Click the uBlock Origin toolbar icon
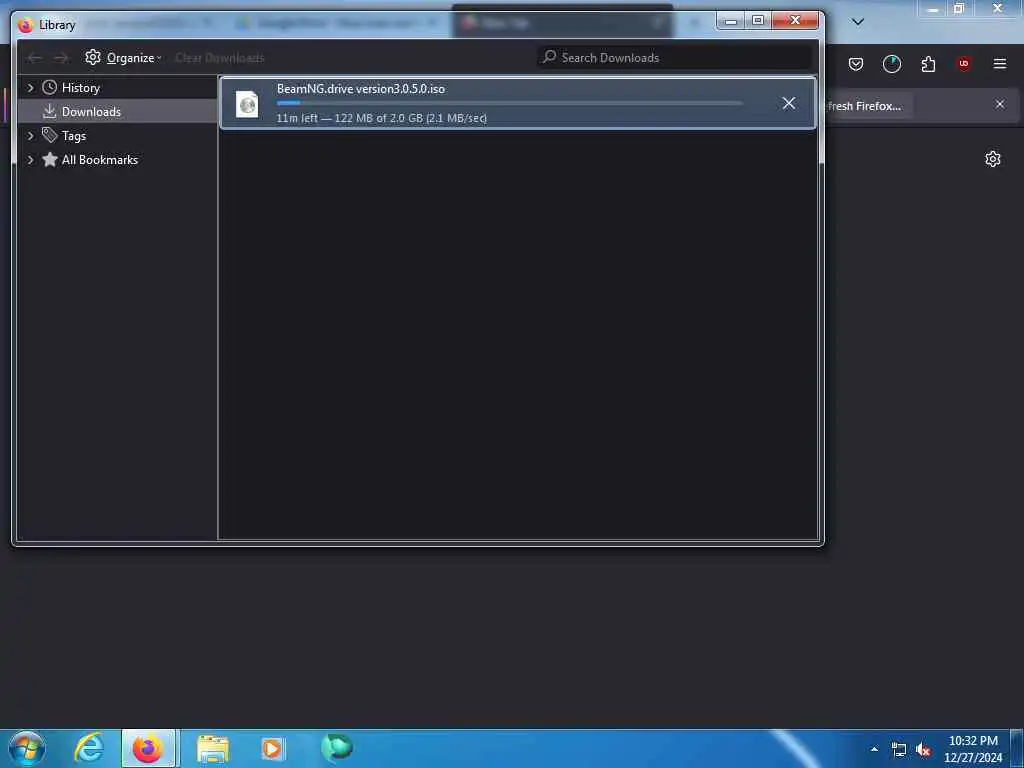Screen dimensions: 1024x768 [963, 64]
